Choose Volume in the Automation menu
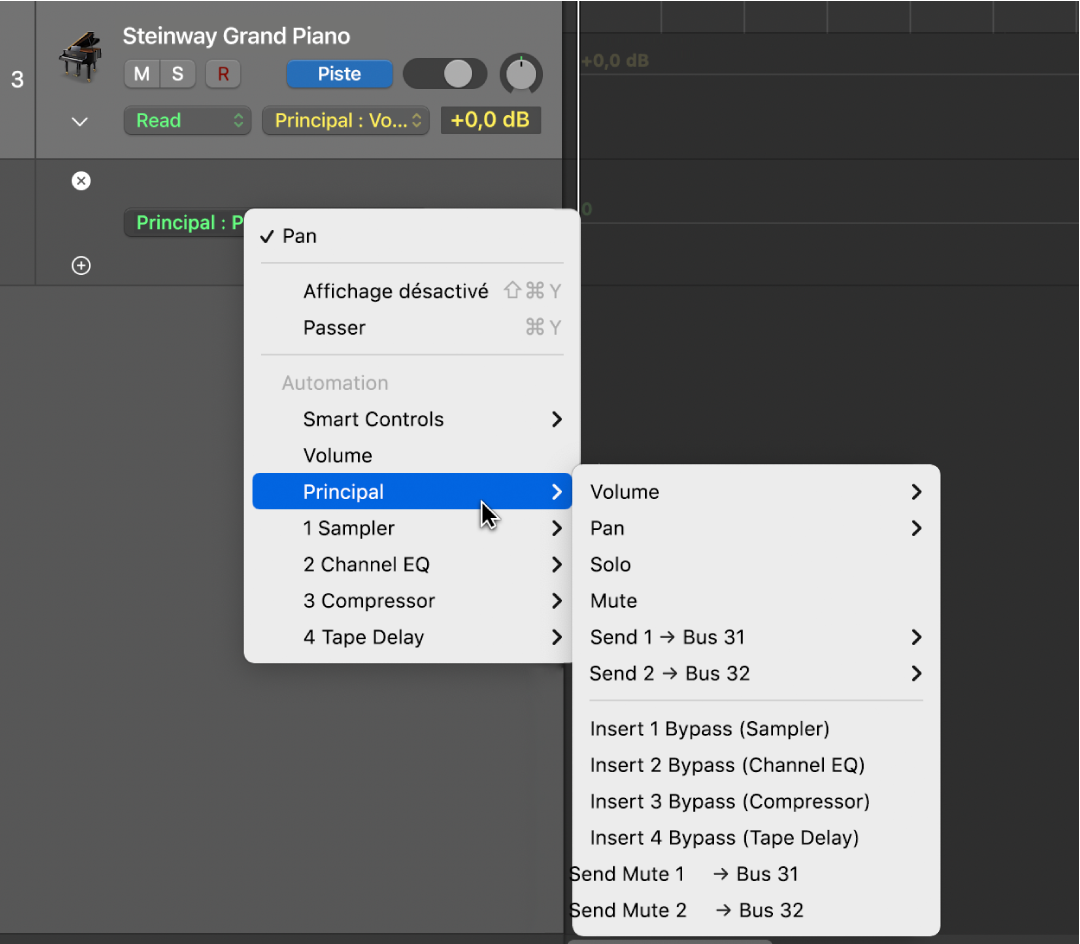The image size is (1080, 944). pos(338,455)
